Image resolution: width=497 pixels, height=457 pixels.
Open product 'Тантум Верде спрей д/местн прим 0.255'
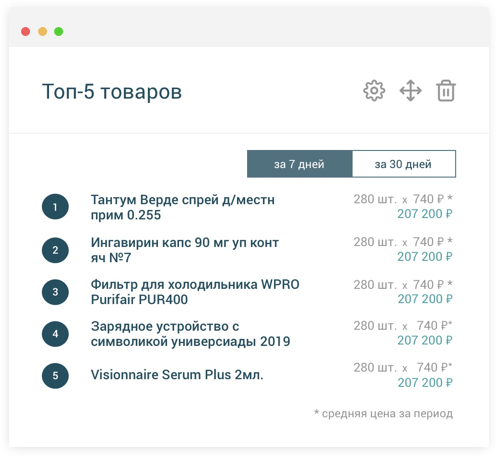tap(183, 207)
